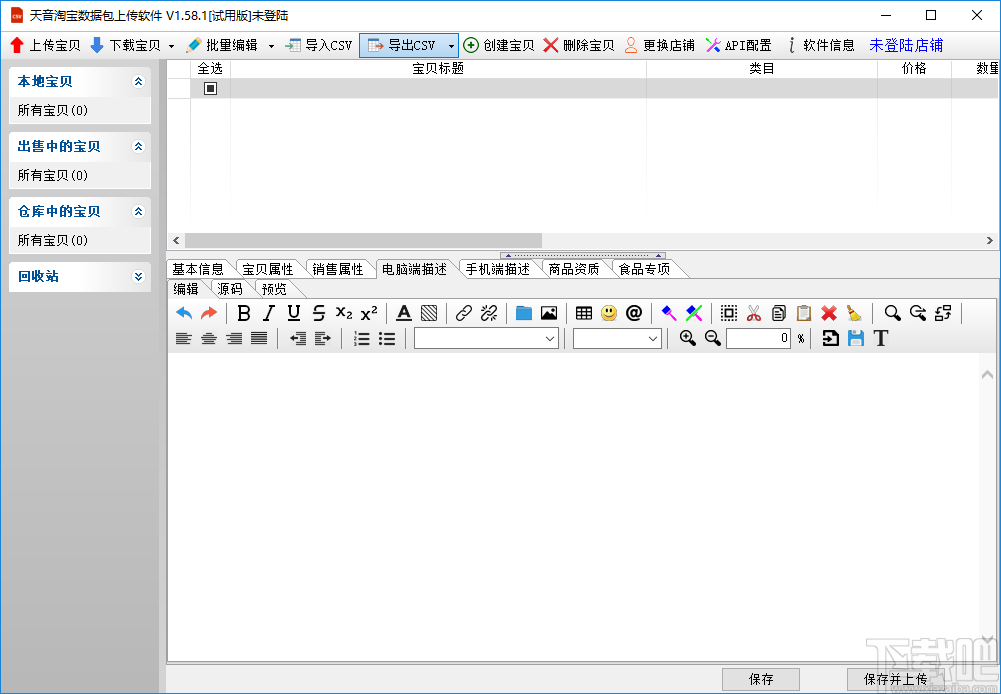Image resolution: width=1001 pixels, height=694 pixels.
Task: Click the replace icon
Action: 943,313
